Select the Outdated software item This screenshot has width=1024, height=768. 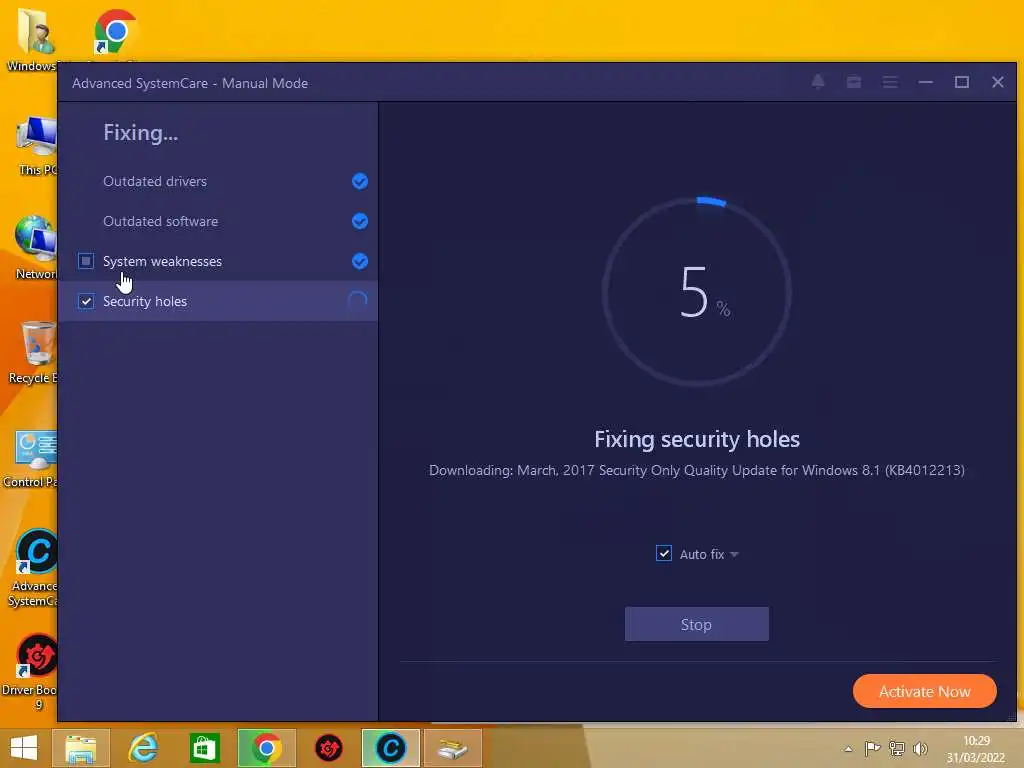pyautogui.click(x=161, y=221)
